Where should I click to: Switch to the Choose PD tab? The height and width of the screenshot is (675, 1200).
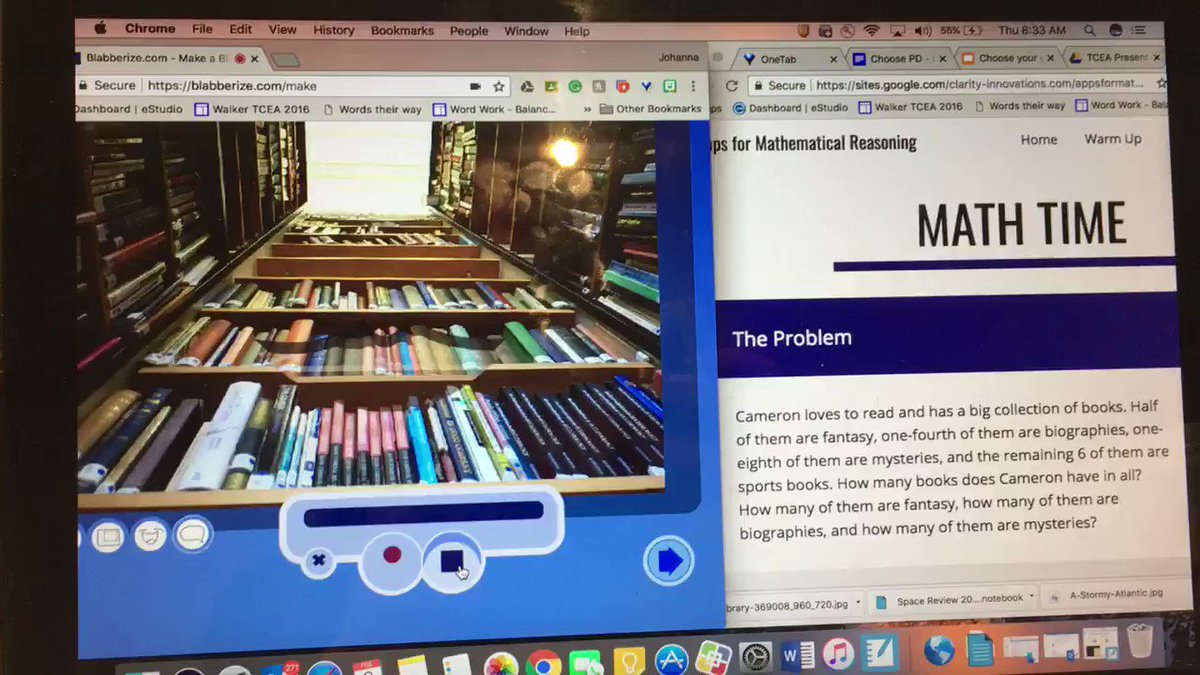[897, 59]
